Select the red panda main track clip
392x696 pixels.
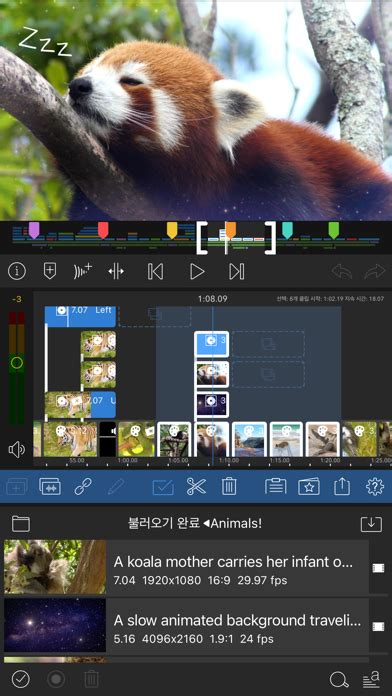[x=212, y=439]
